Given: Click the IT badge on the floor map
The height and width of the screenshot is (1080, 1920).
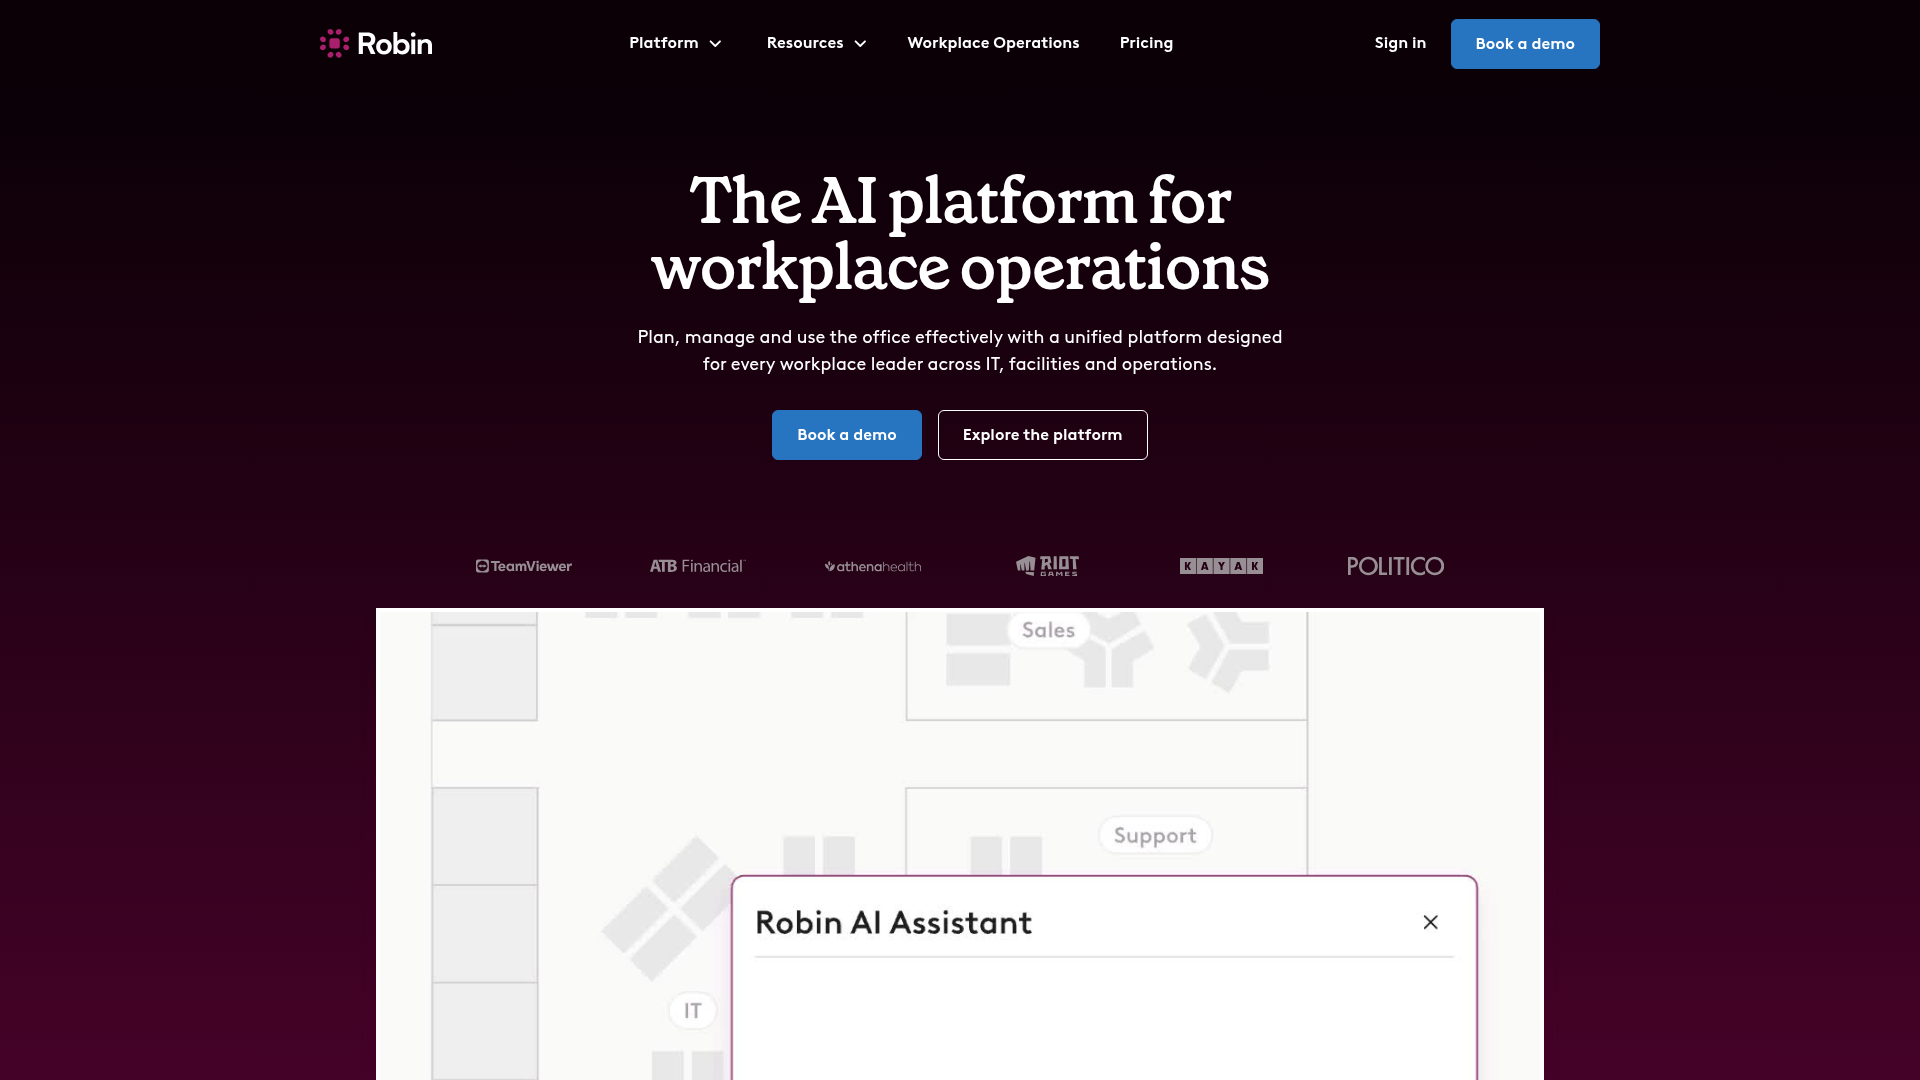Looking at the screenshot, I should (x=692, y=1010).
